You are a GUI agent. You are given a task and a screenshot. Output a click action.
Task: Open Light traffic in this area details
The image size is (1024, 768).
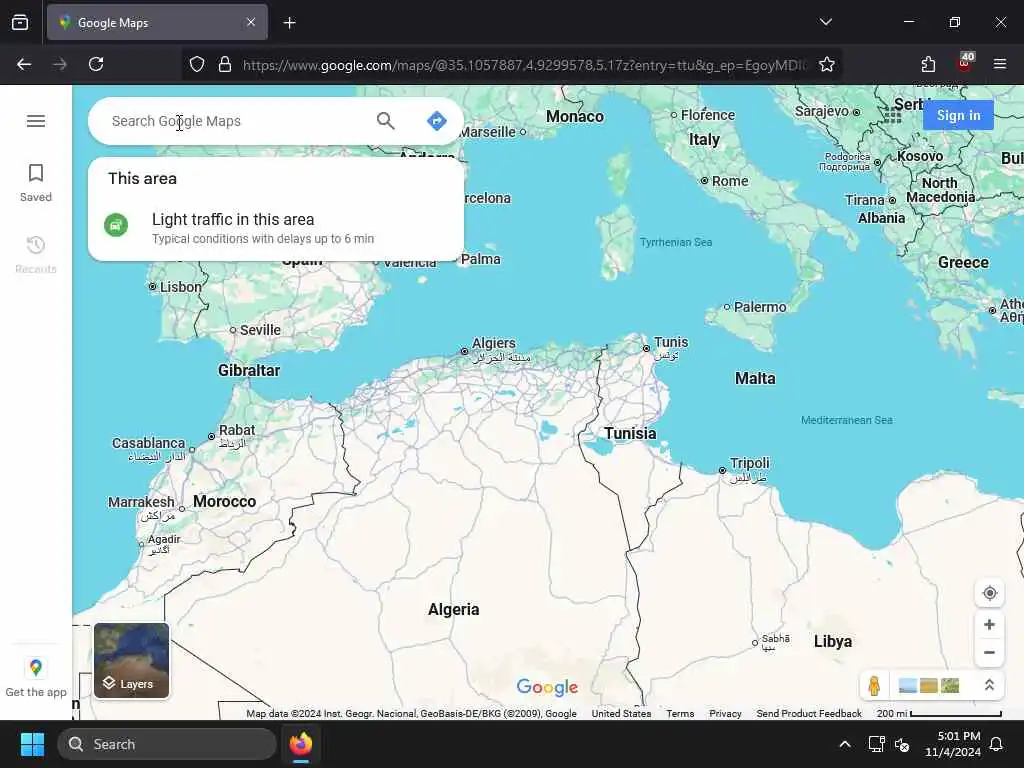point(276,227)
